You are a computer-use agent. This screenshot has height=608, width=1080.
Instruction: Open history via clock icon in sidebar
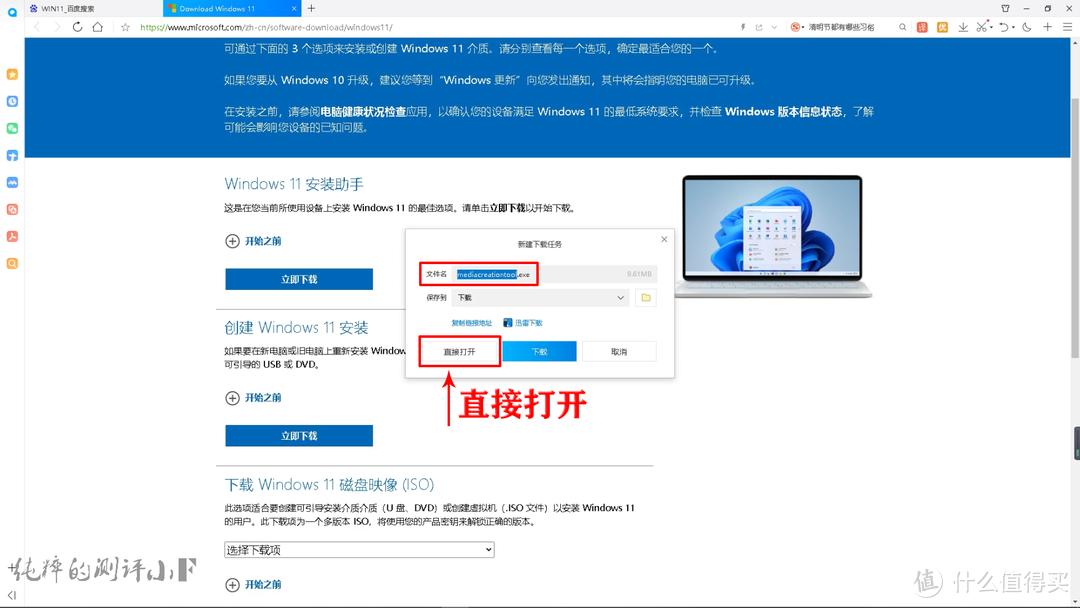tap(12, 100)
